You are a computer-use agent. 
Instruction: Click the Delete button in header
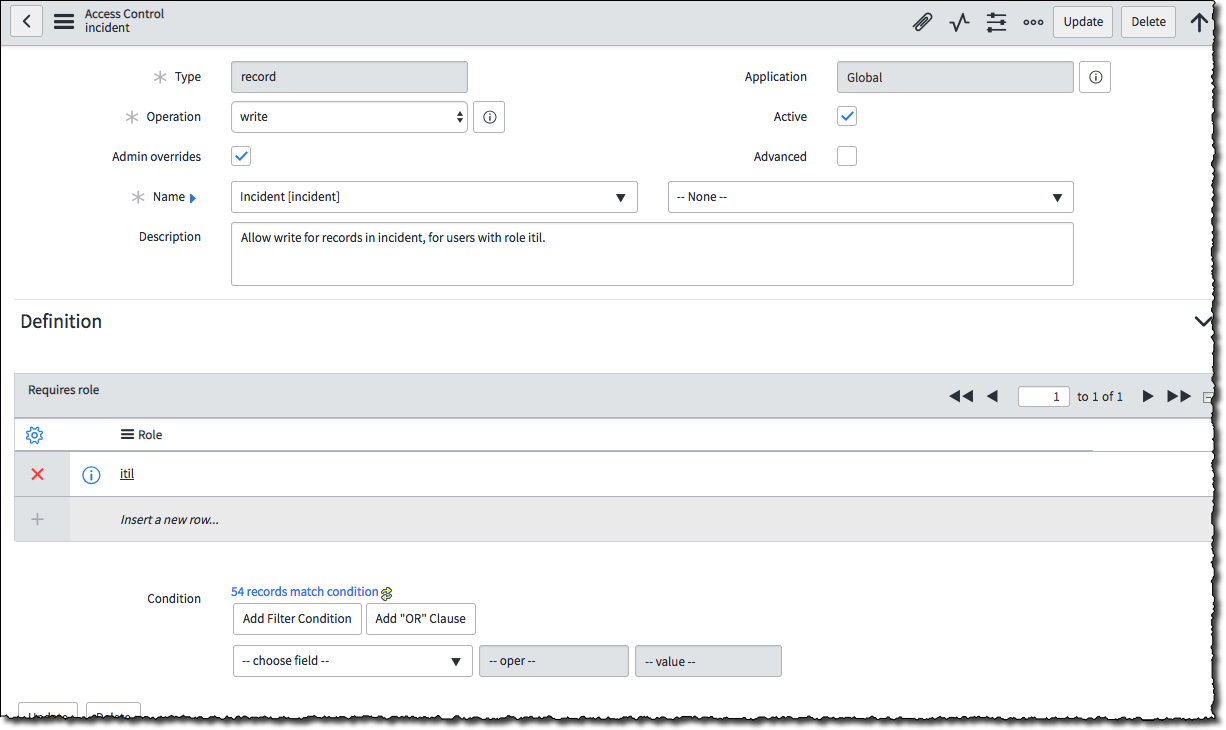[x=1148, y=22]
